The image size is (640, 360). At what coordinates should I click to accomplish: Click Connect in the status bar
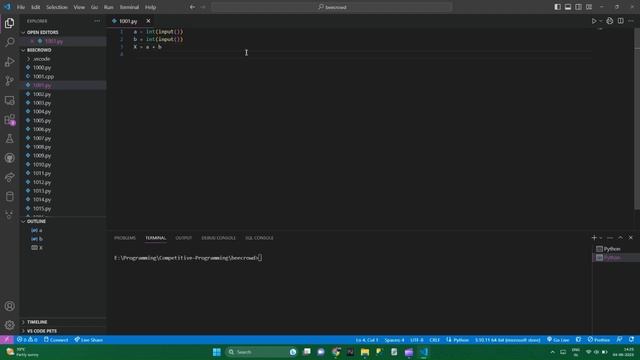[56, 340]
